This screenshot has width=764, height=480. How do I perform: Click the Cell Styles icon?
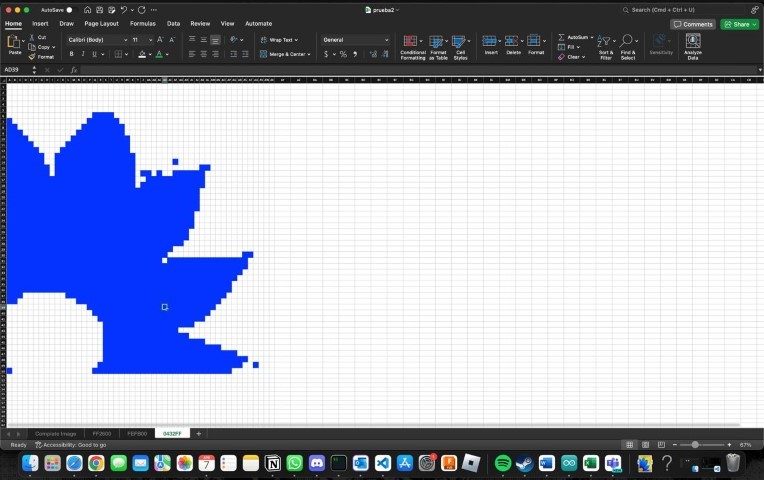tap(458, 41)
